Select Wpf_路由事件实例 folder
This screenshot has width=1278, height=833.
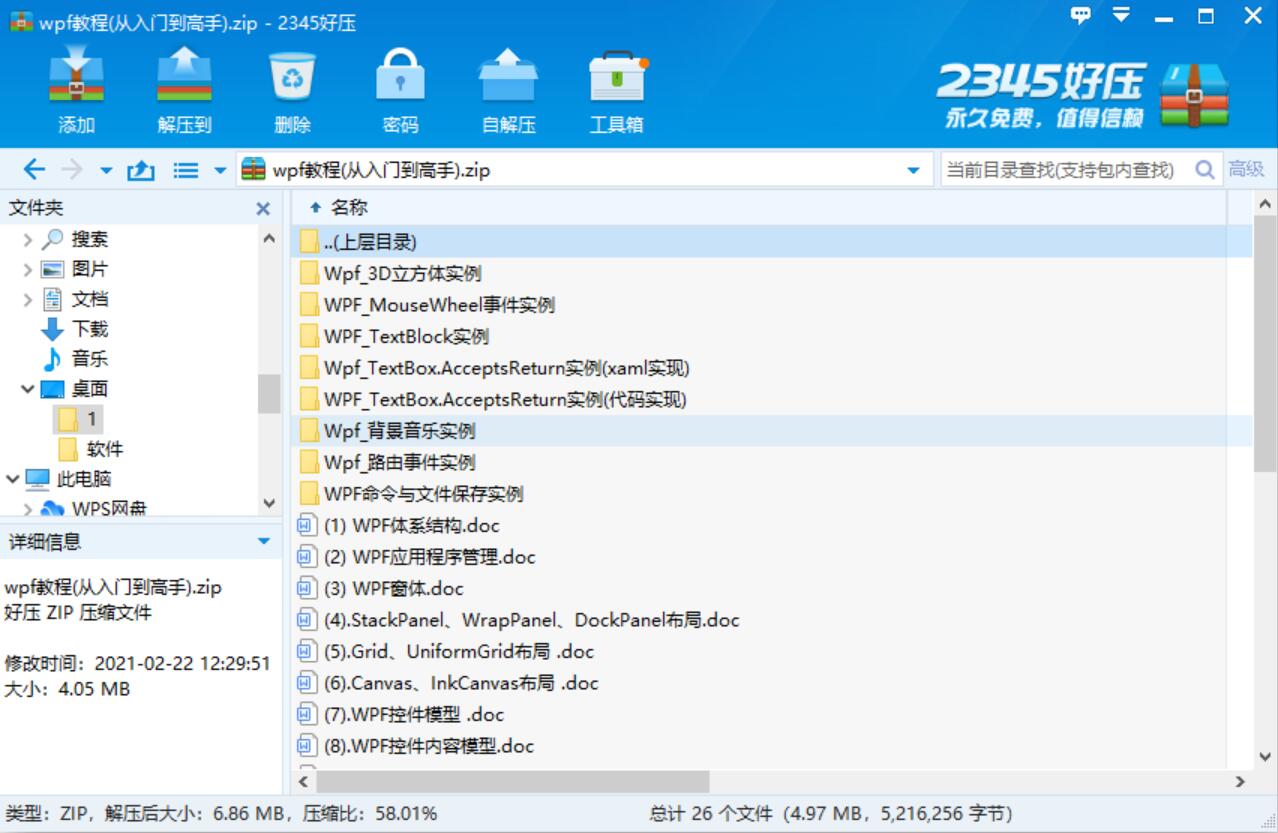click(772, 462)
